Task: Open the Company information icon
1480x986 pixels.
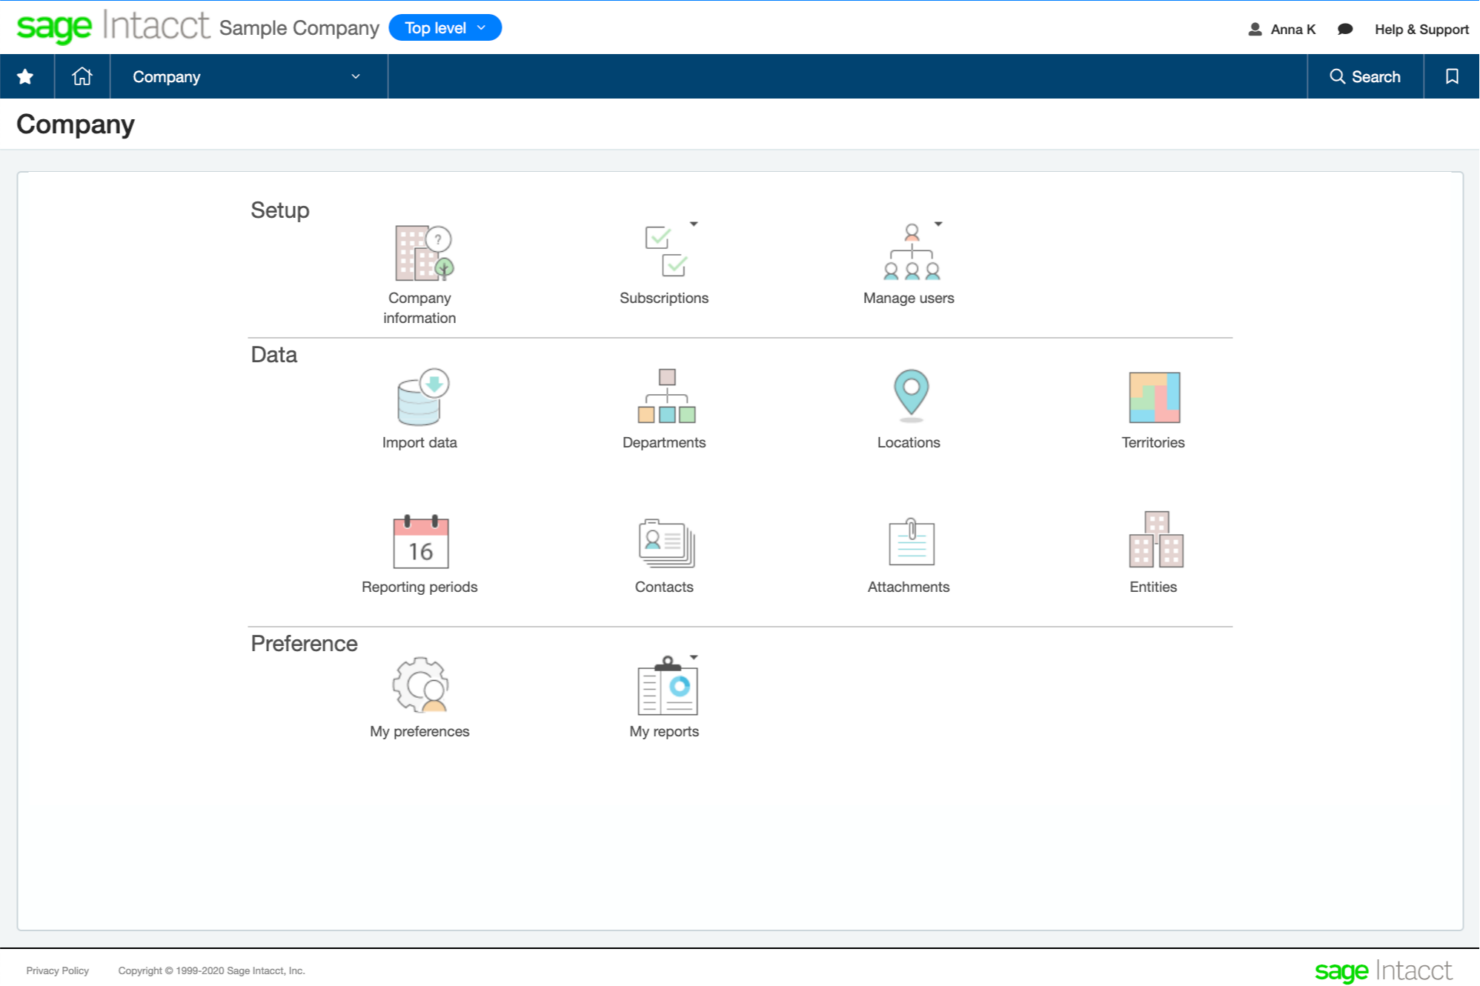Action: [x=423, y=253]
